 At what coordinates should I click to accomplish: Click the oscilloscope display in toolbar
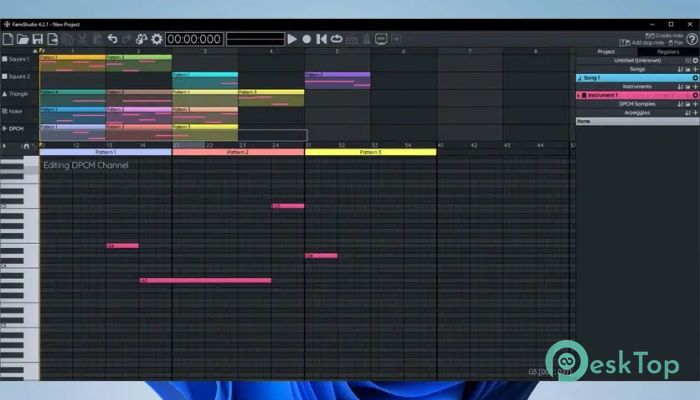(255, 39)
